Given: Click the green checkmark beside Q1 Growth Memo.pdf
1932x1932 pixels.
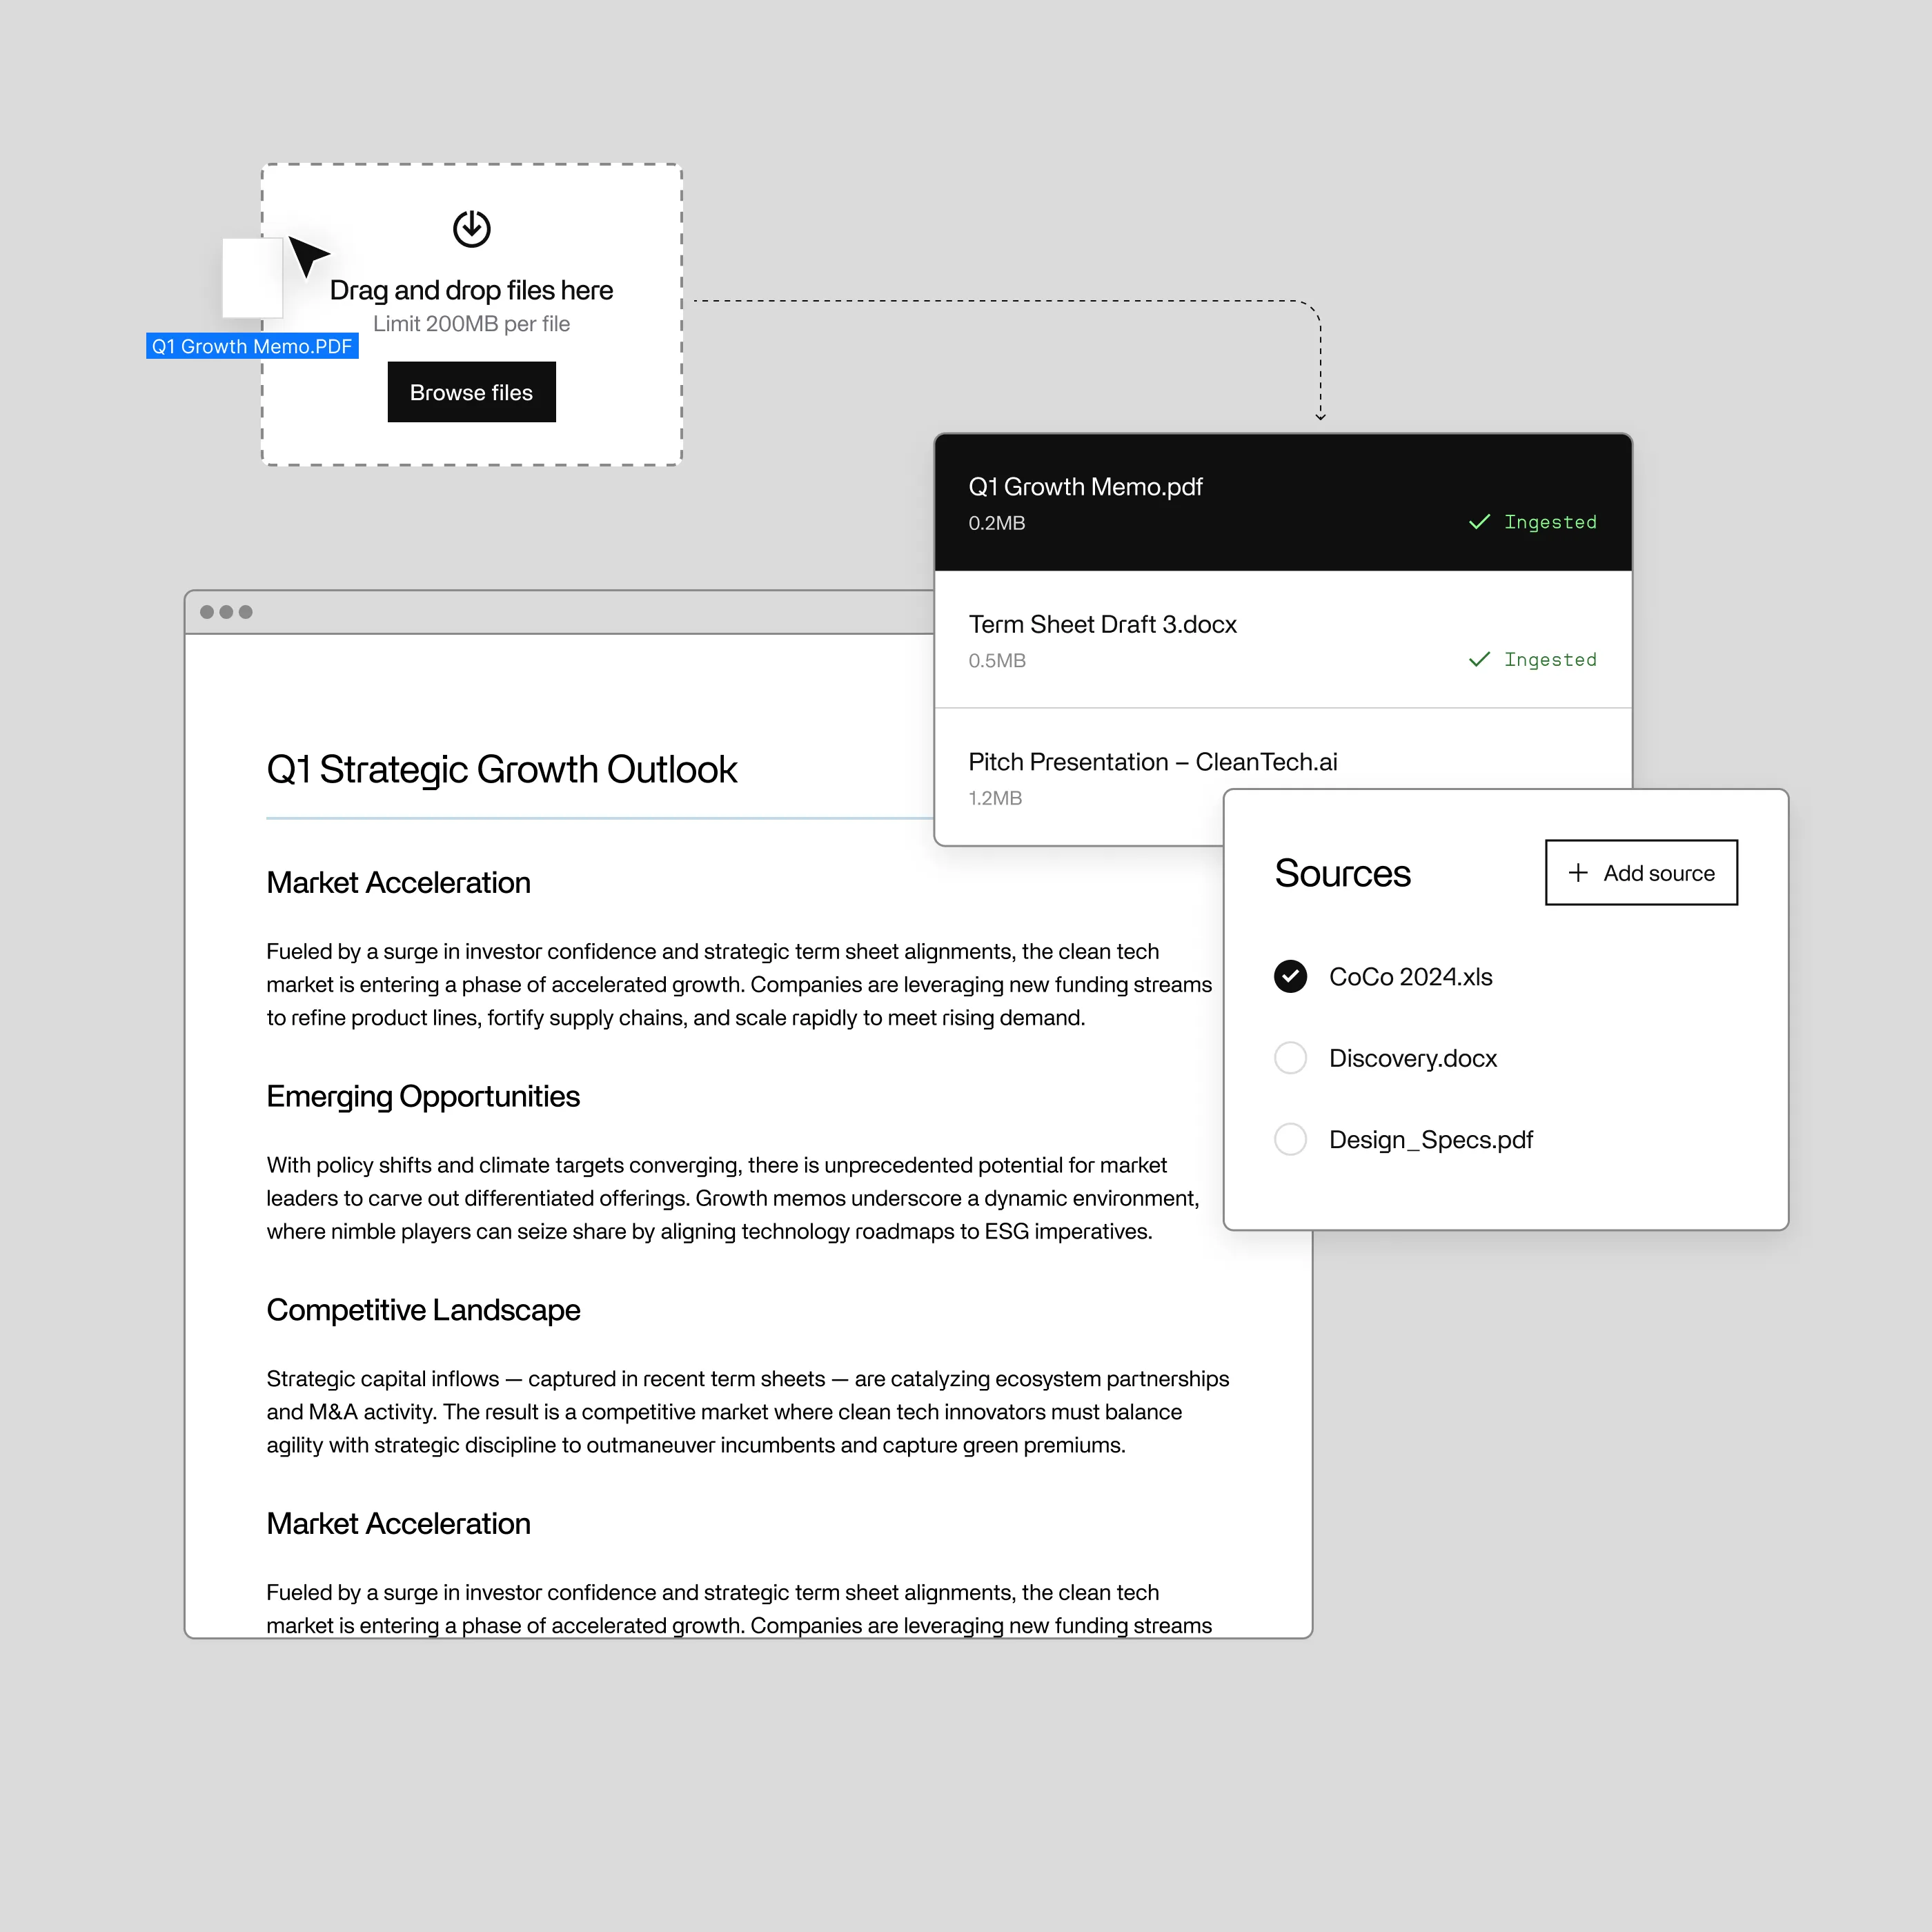Looking at the screenshot, I should (x=1479, y=522).
